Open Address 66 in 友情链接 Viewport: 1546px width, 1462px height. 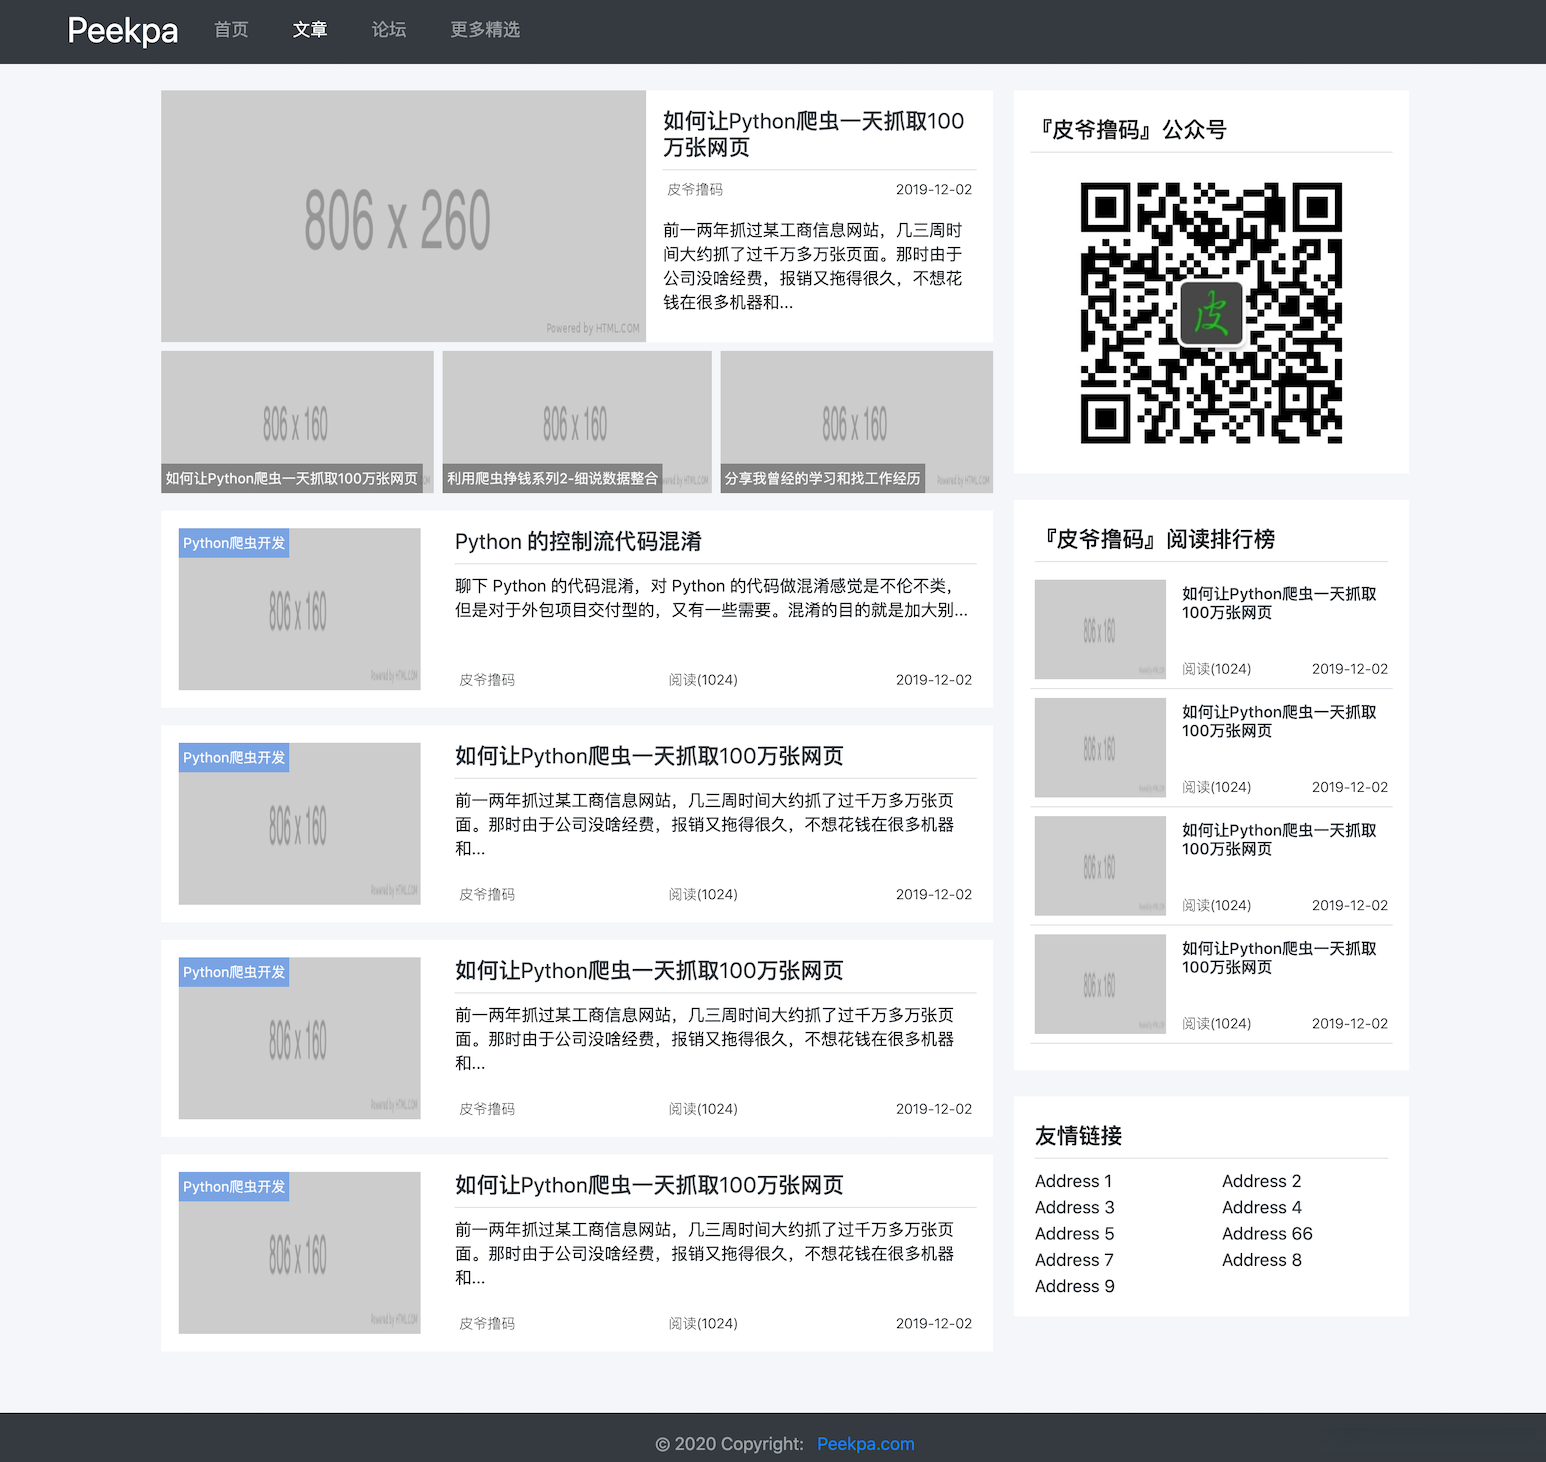[x=1267, y=1233]
